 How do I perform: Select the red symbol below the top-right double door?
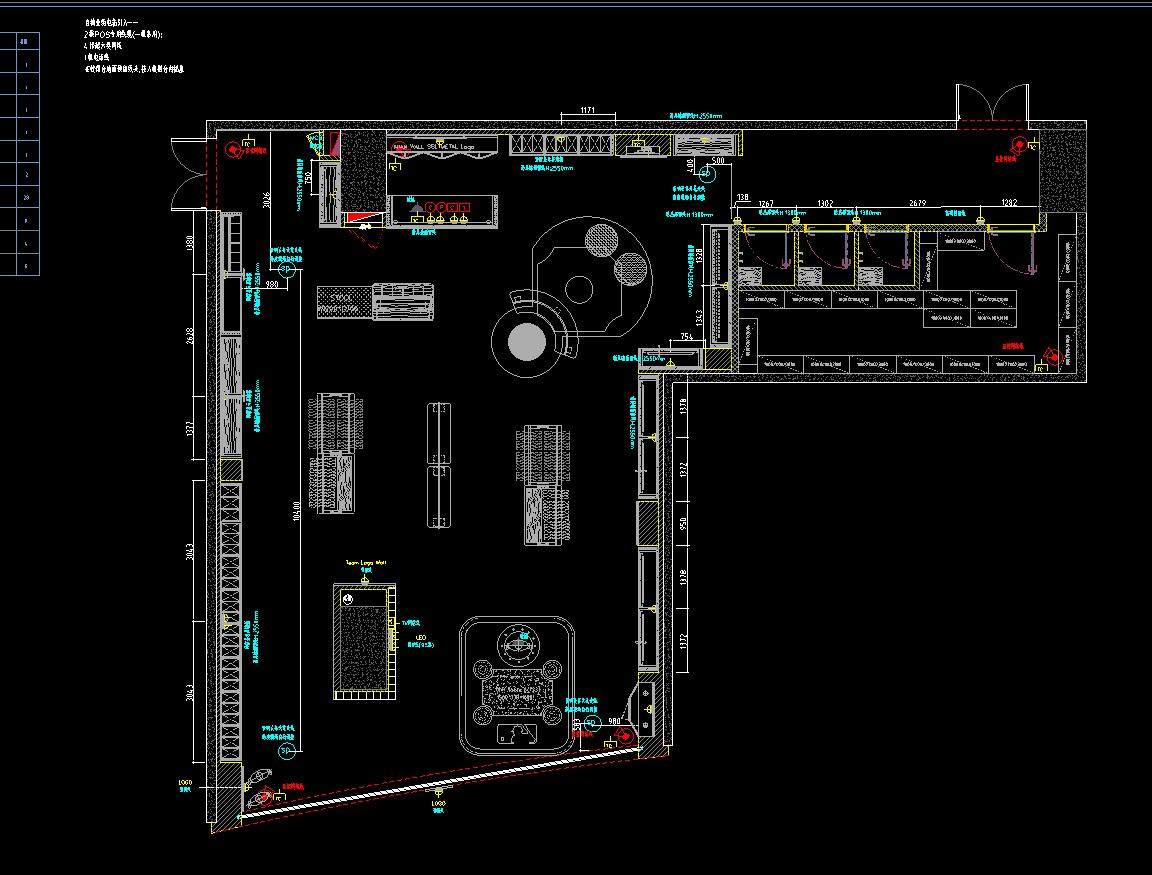[1018, 145]
